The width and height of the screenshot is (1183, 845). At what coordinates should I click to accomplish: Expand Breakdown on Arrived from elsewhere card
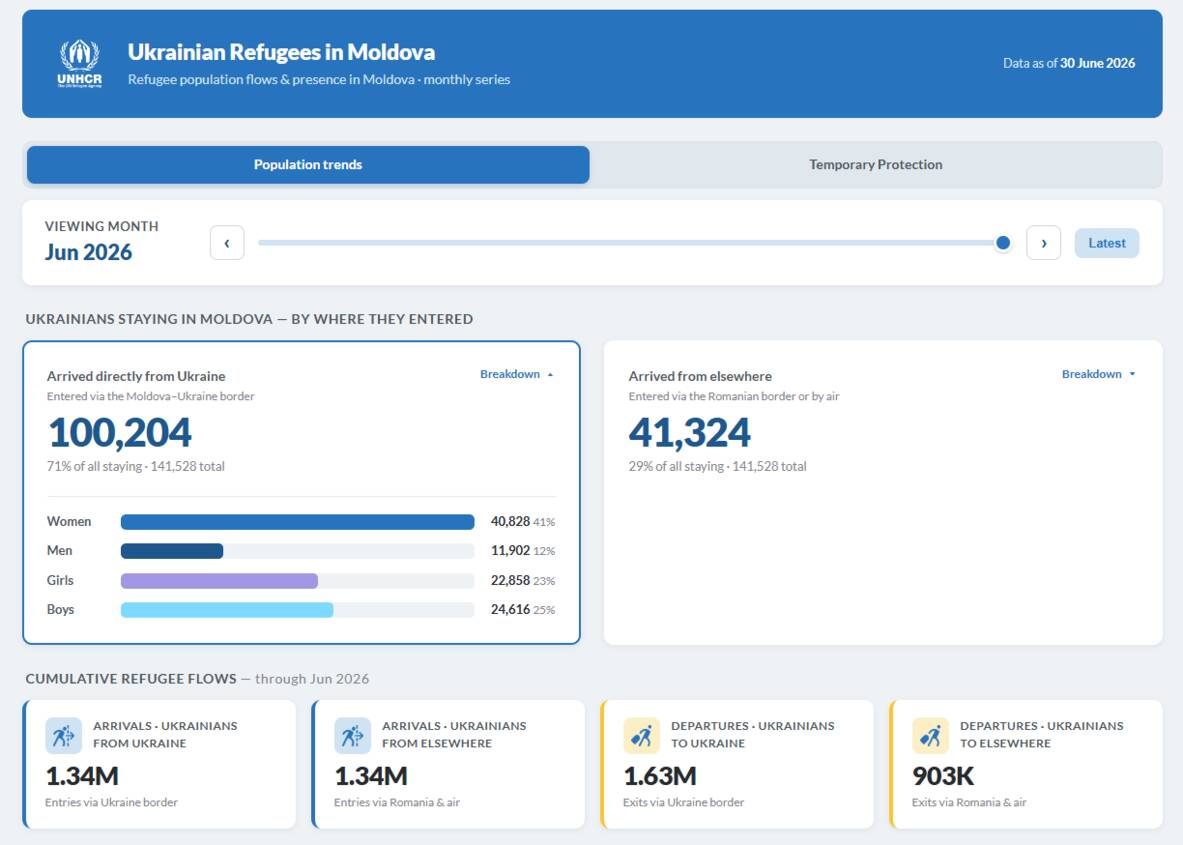coord(1098,374)
